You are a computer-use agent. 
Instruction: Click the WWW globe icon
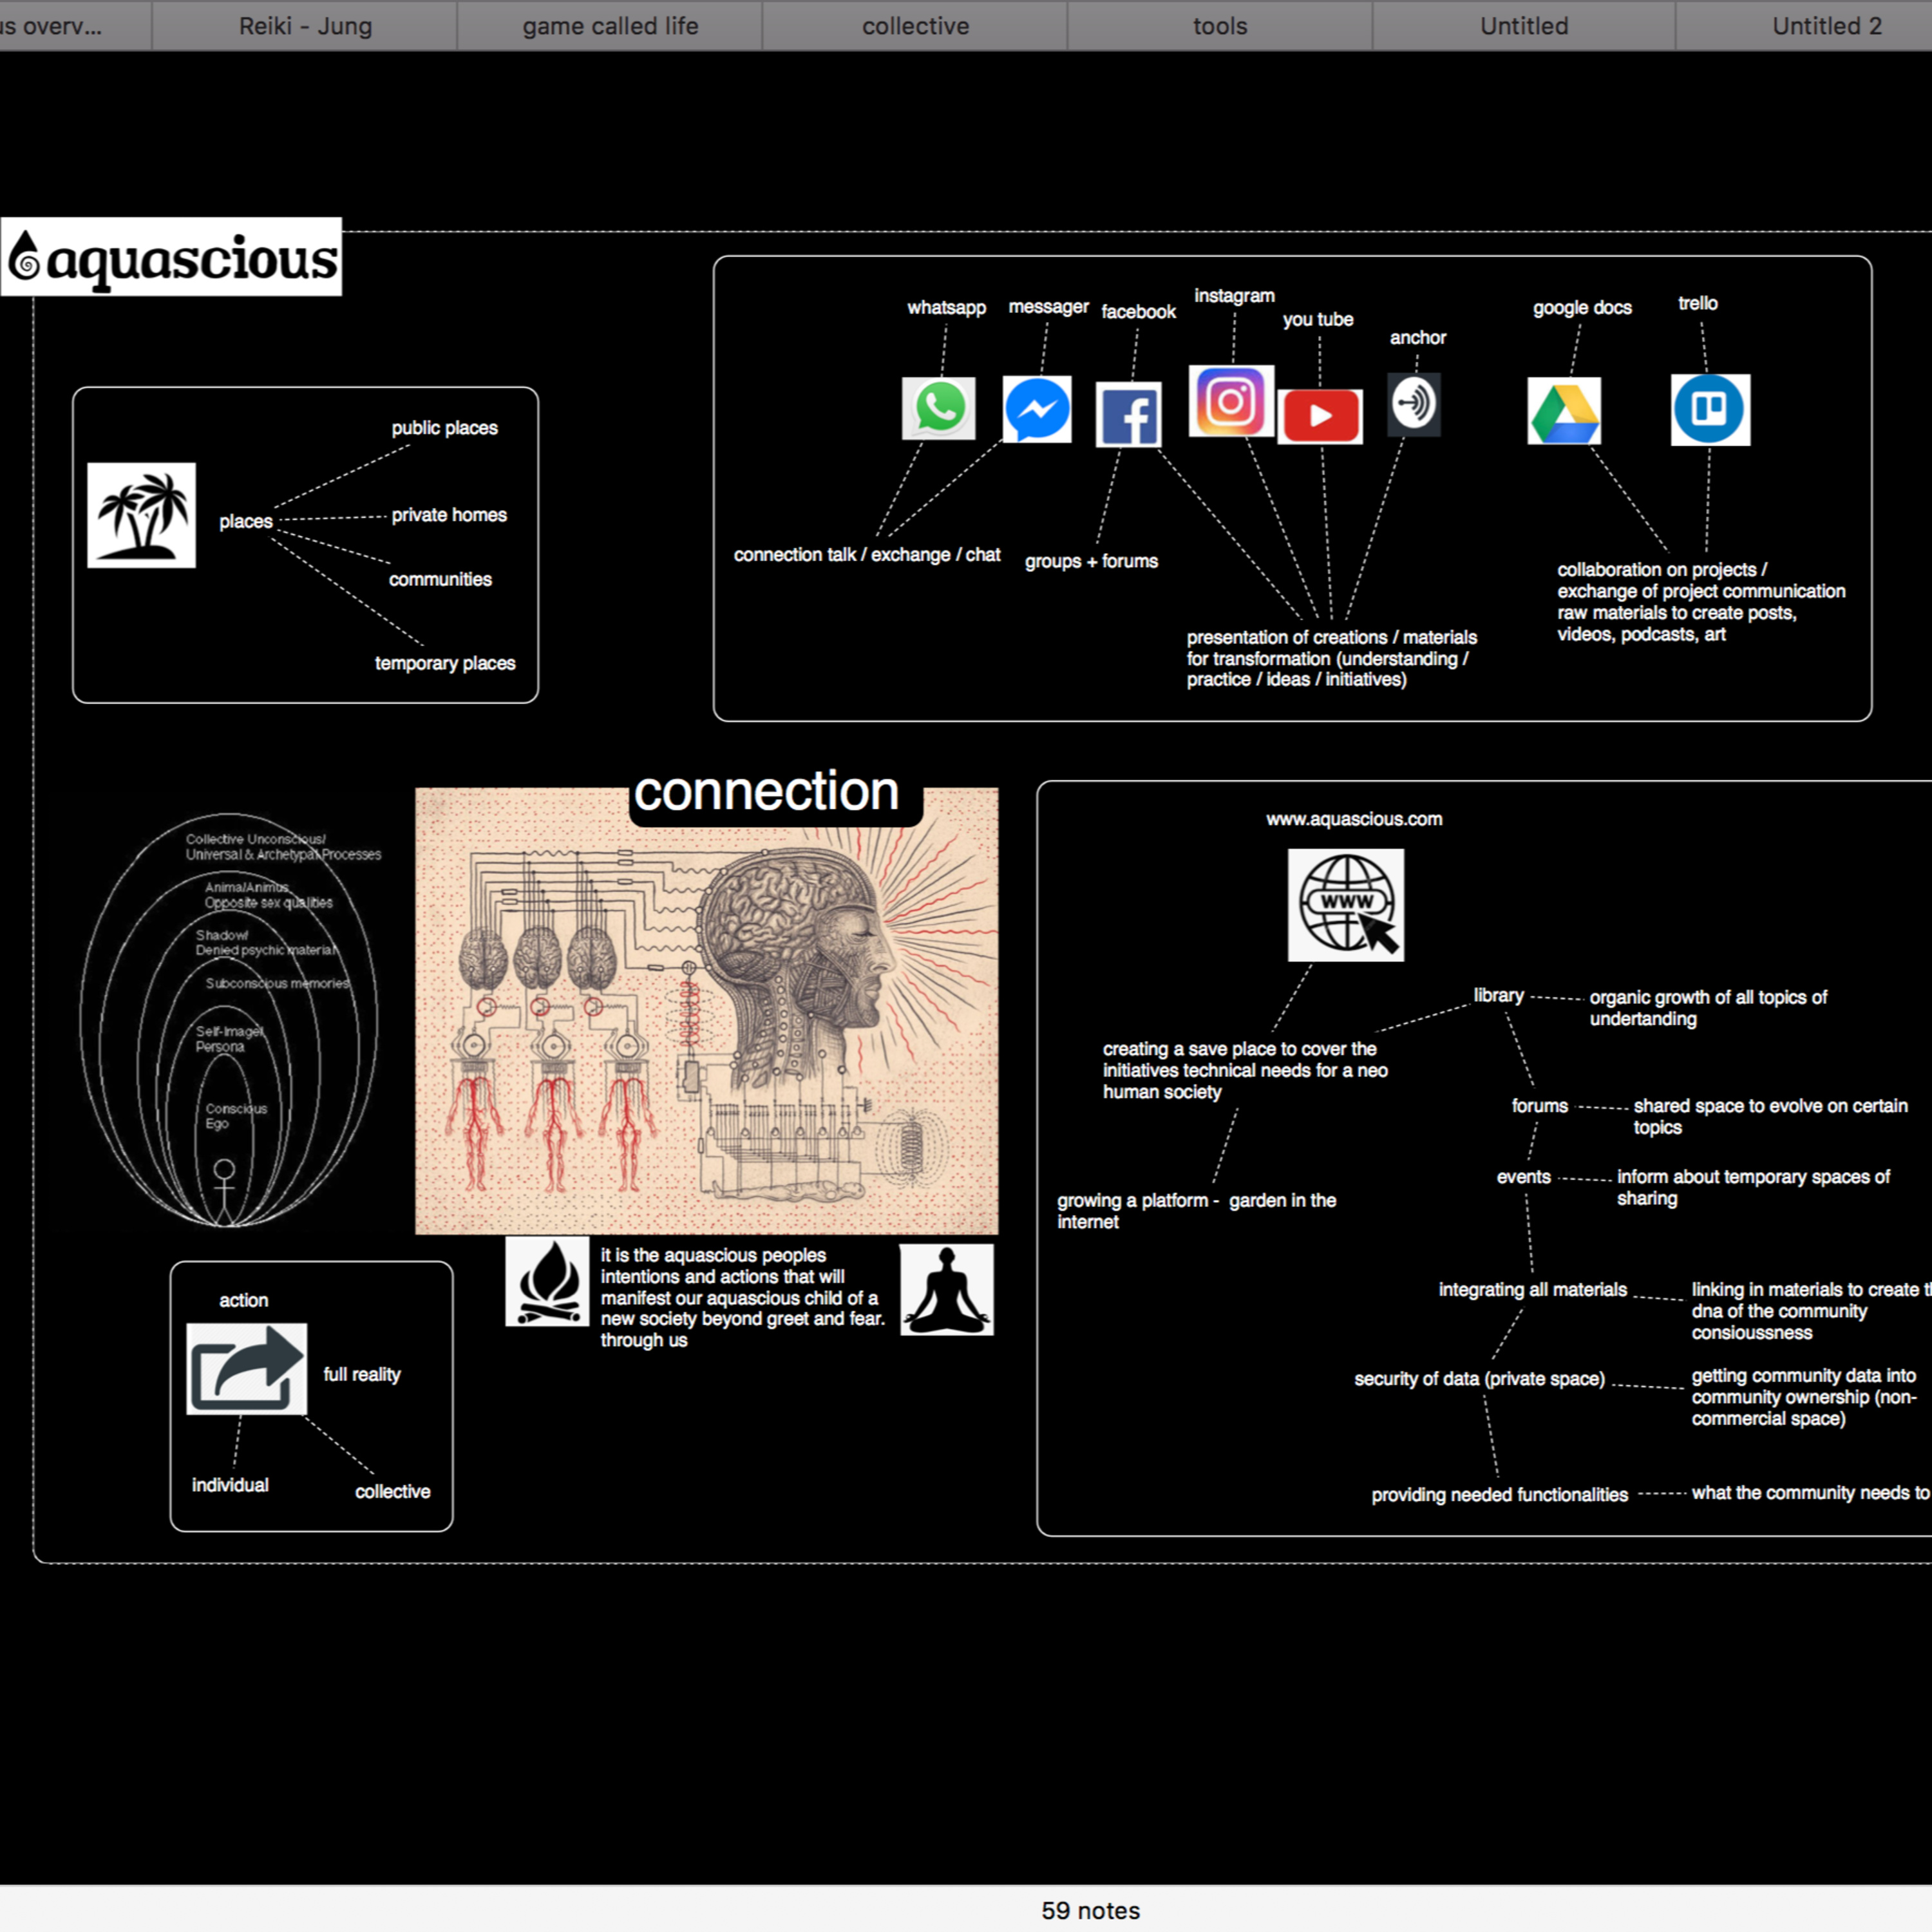click(1346, 905)
